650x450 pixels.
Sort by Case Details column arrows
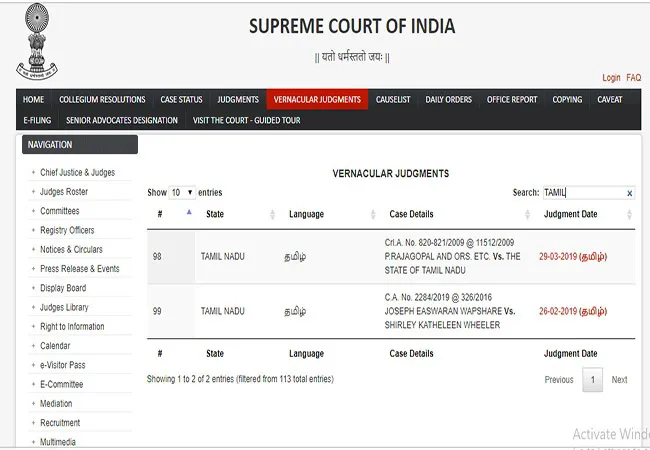pyautogui.click(x=527, y=214)
